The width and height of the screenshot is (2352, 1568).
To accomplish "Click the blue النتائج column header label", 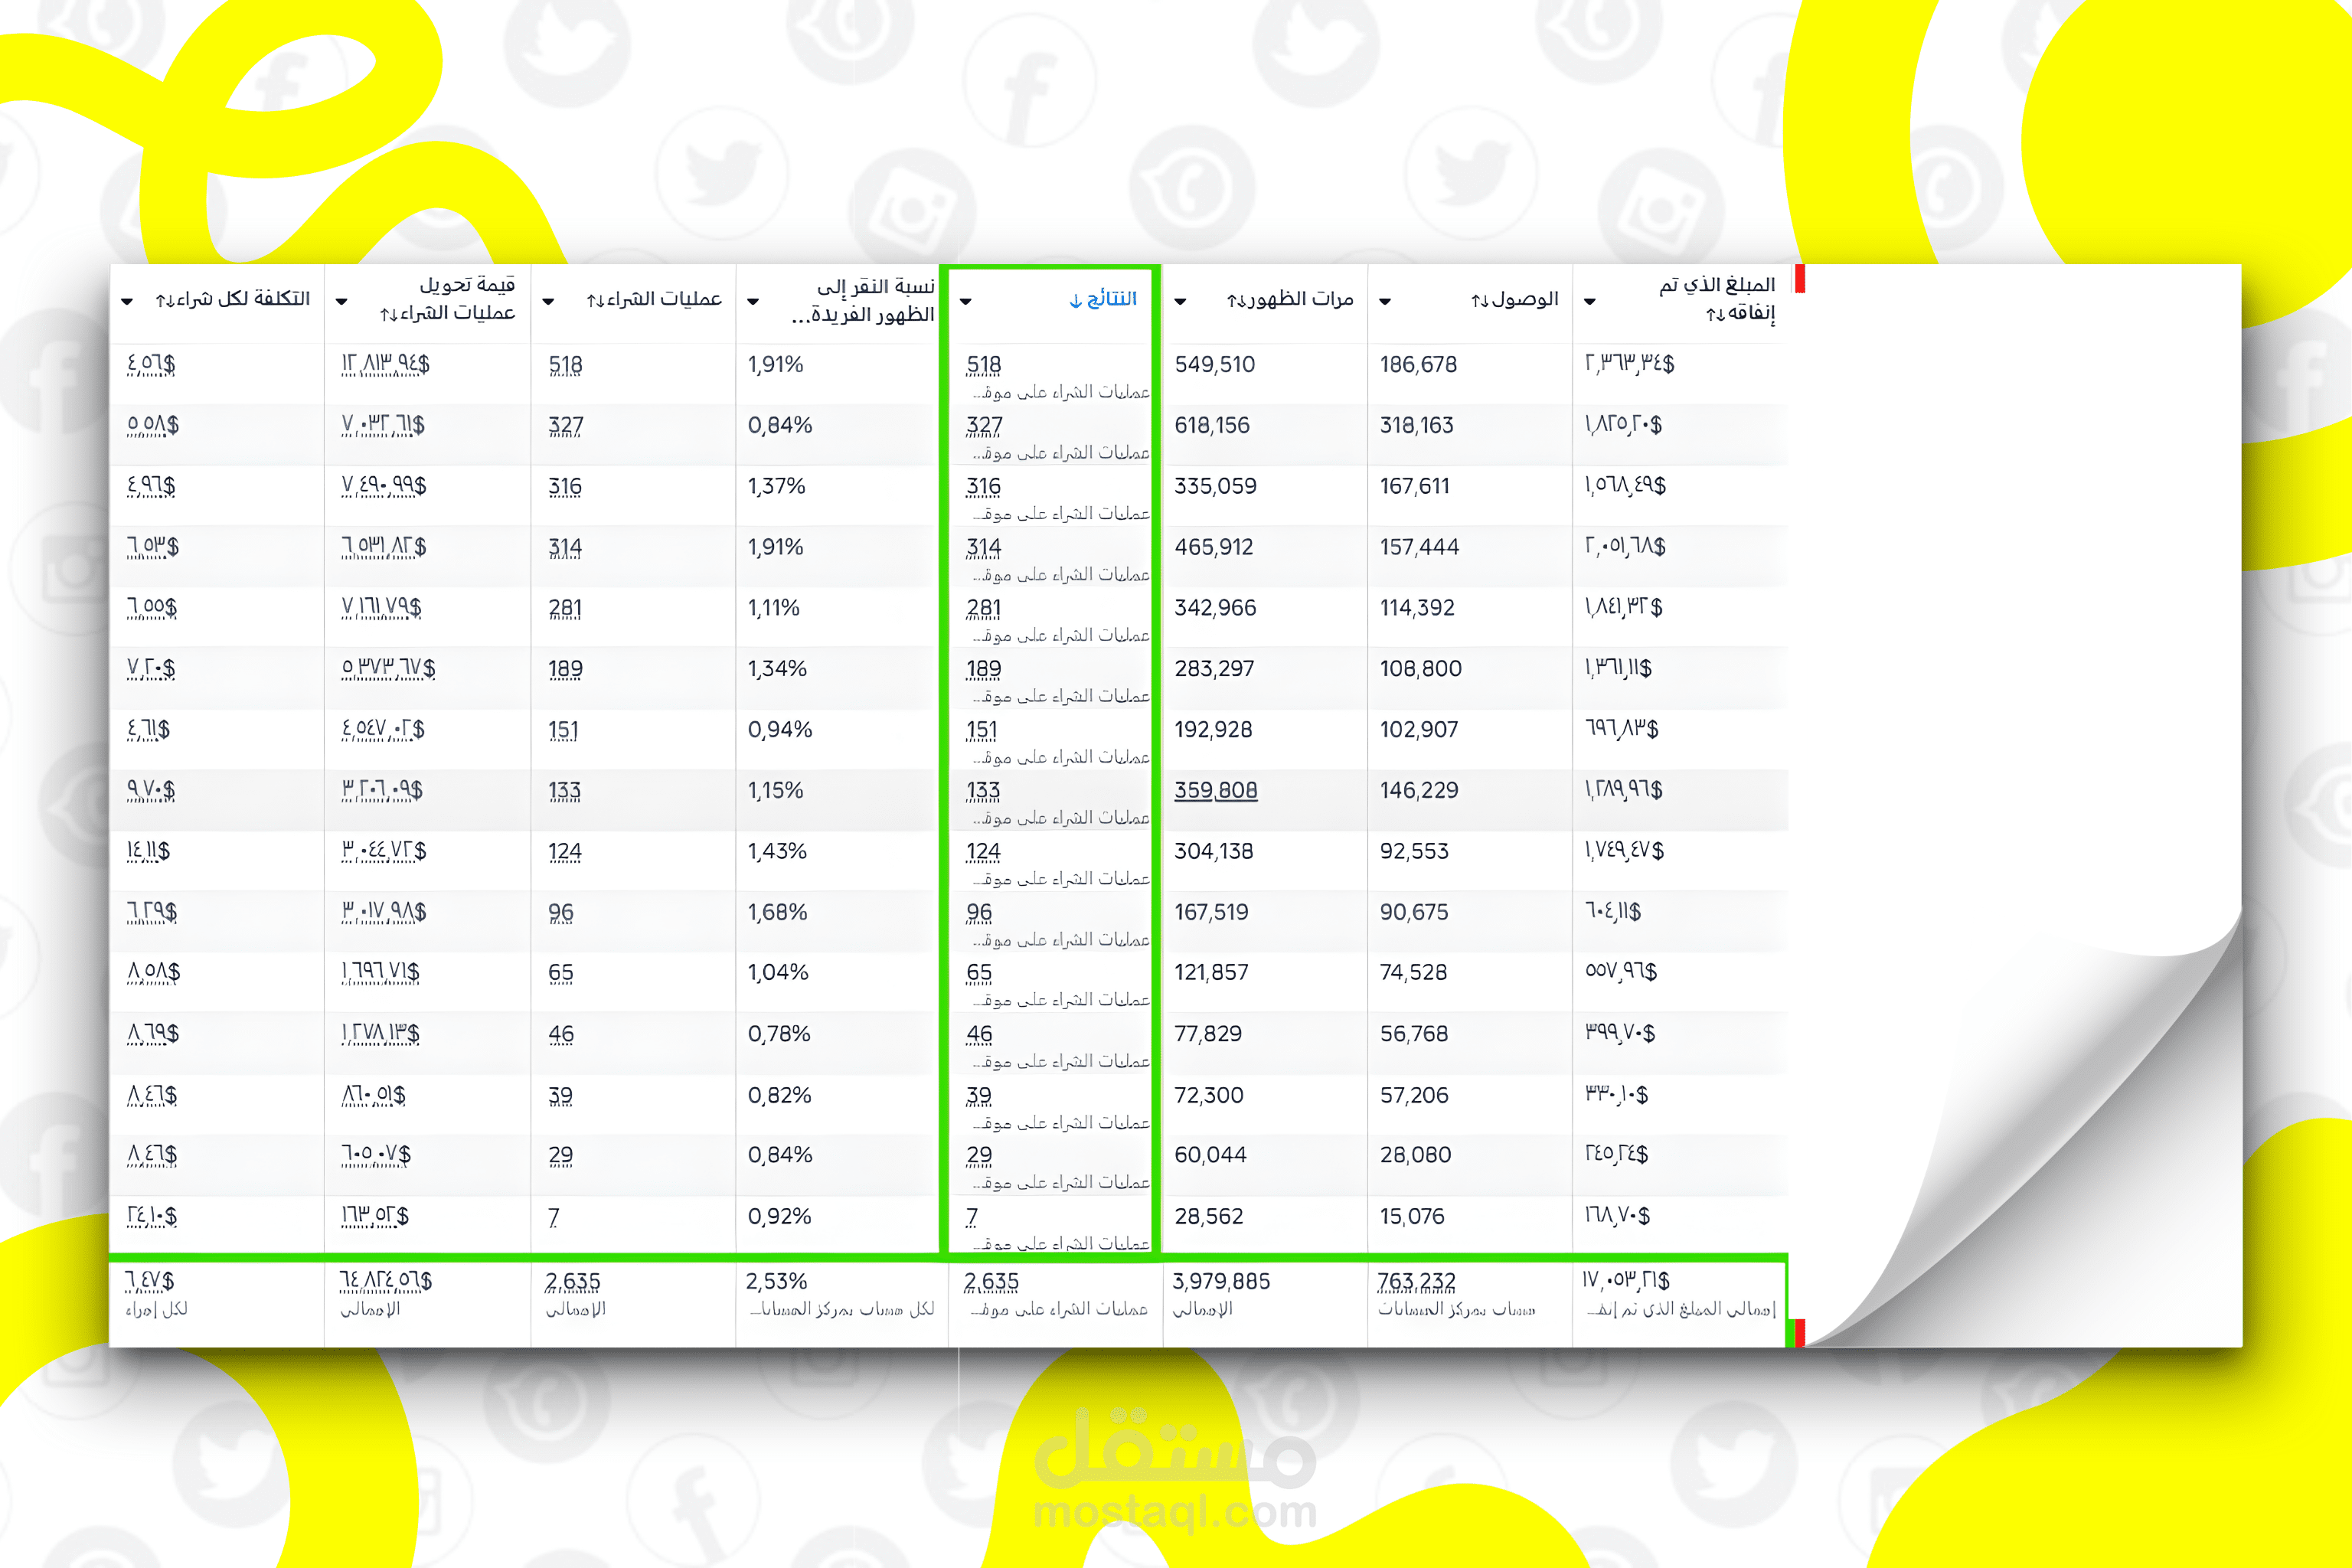I will [x=1111, y=299].
